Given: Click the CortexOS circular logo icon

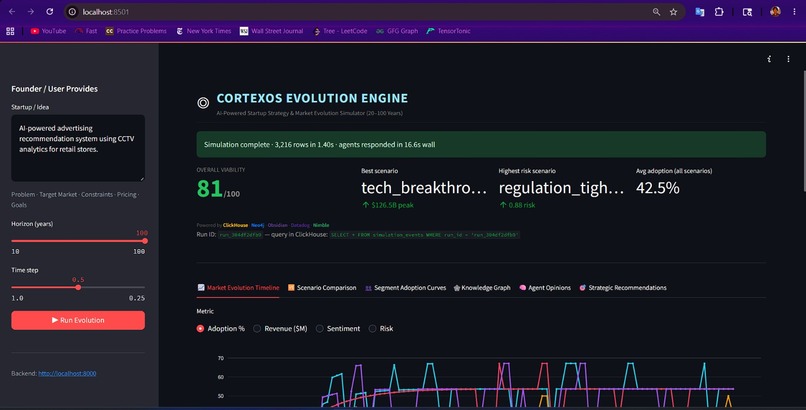Looking at the screenshot, I should [203, 103].
